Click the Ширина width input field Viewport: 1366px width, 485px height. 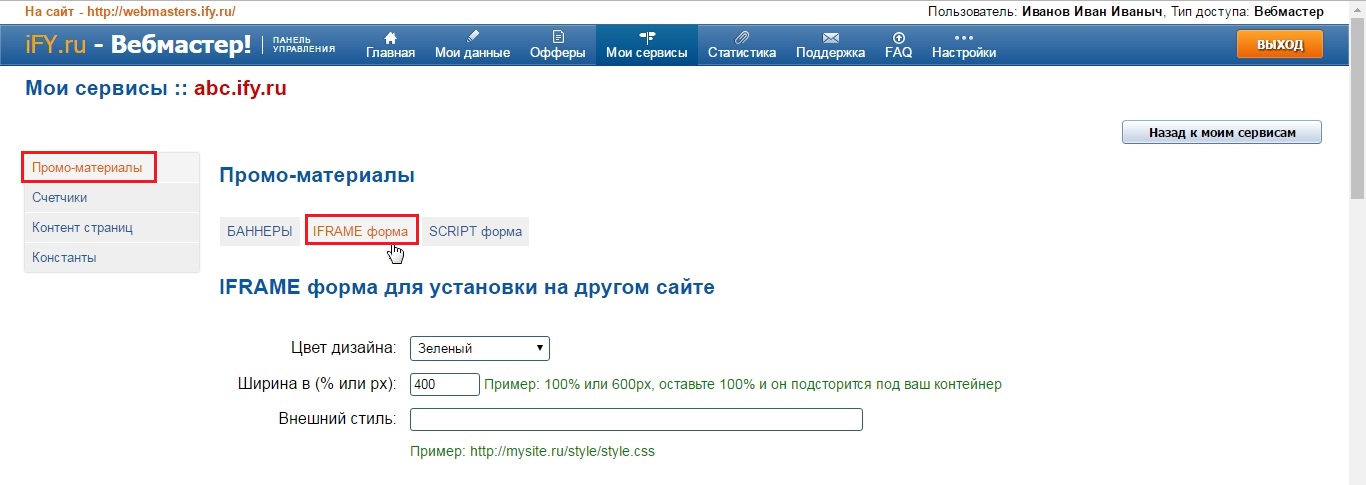[x=445, y=384]
